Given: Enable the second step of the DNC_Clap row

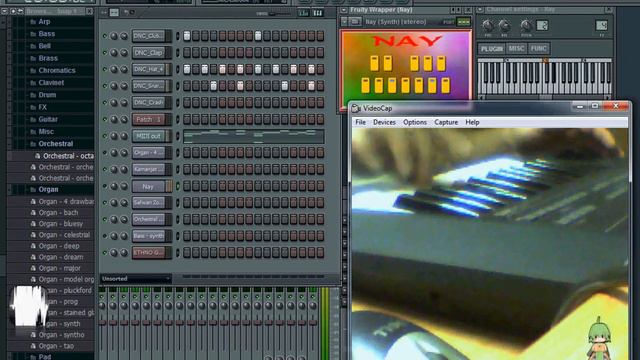Looking at the screenshot, I should pyautogui.click(x=196, y=53).
